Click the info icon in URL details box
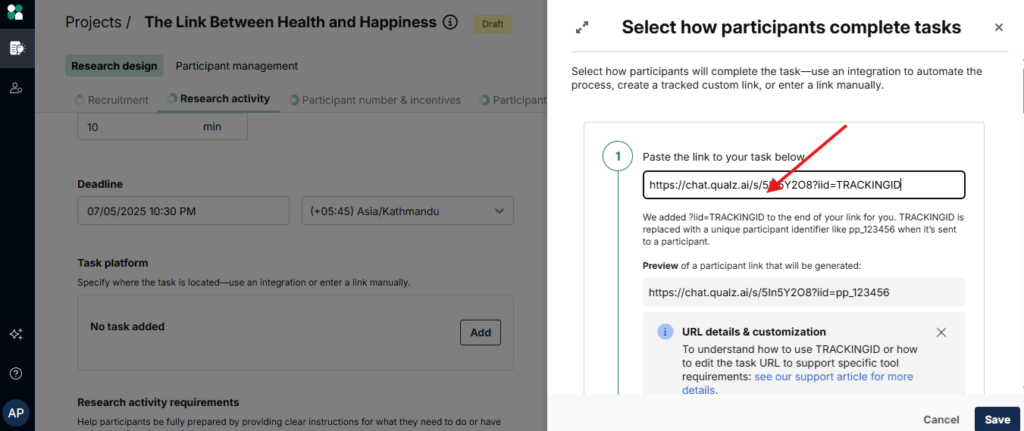Screen dimensions: 1024x431 pyautogui.click(x=665, y=332)
